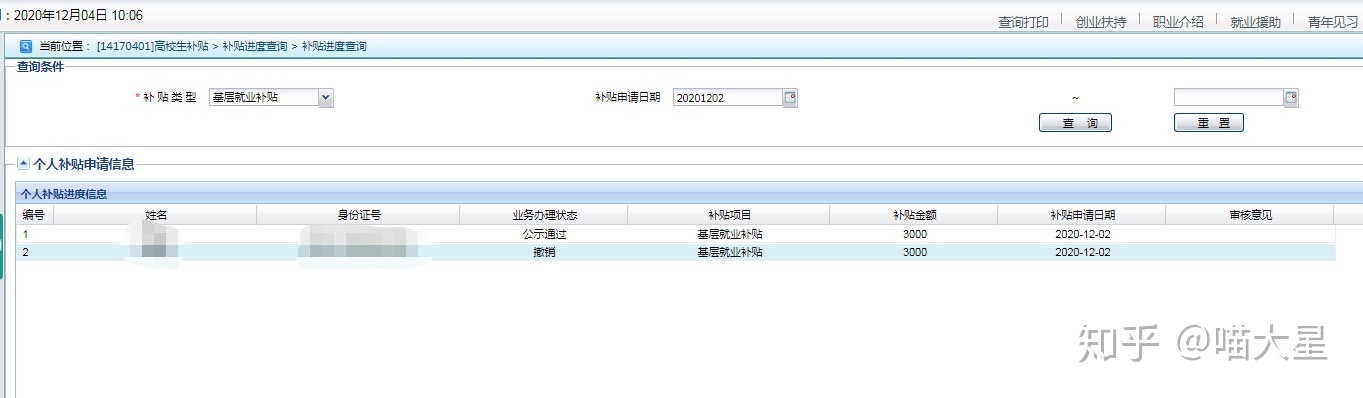Sort by the 编号 column header
The height and width of the screenshot is (398, 1363).
click(x=34, y=215)
